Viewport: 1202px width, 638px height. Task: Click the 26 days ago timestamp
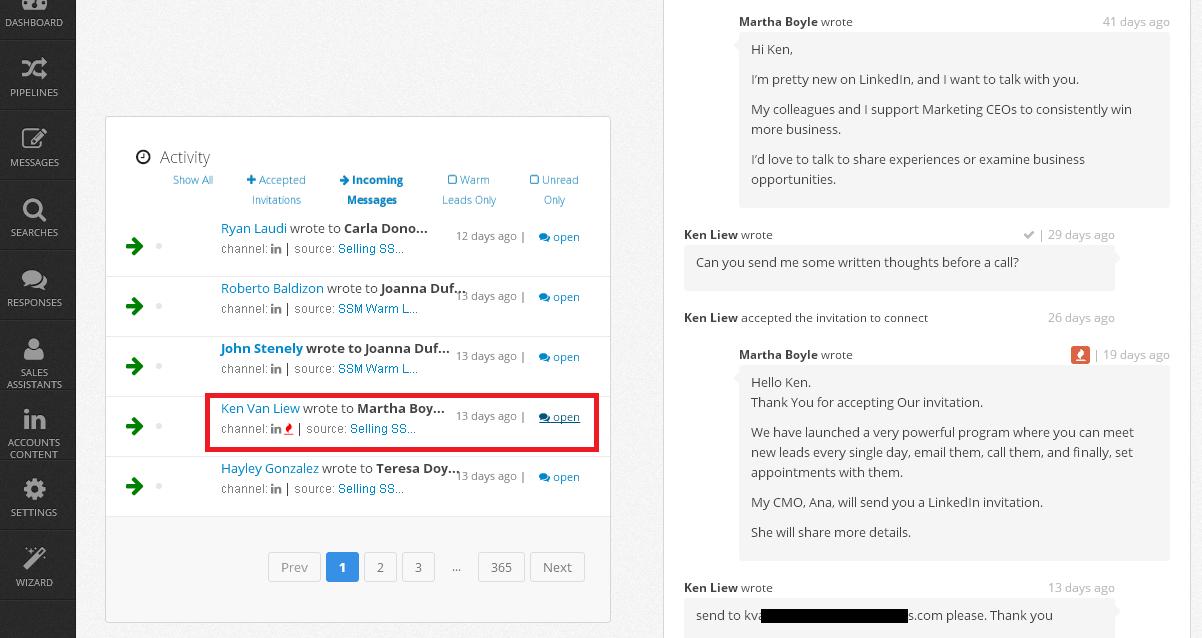1081,318
